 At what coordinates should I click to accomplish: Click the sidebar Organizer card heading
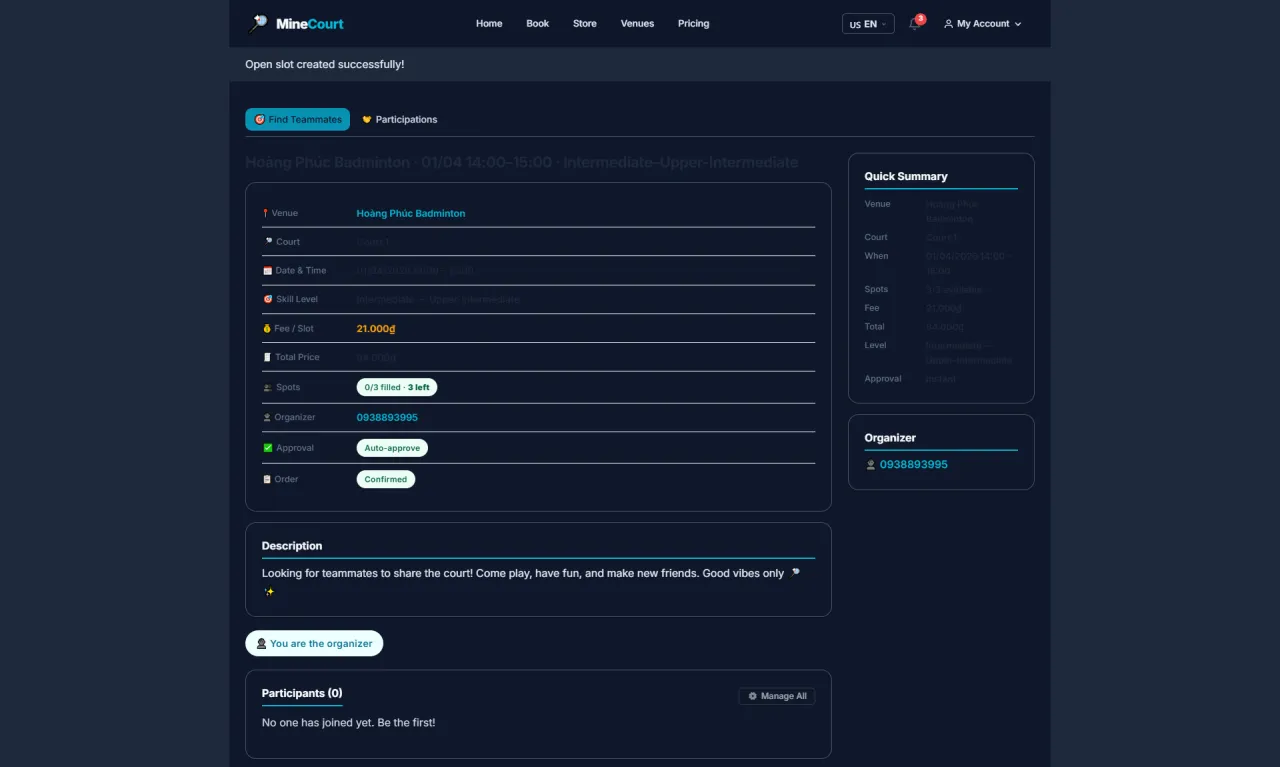coord(890,438)
